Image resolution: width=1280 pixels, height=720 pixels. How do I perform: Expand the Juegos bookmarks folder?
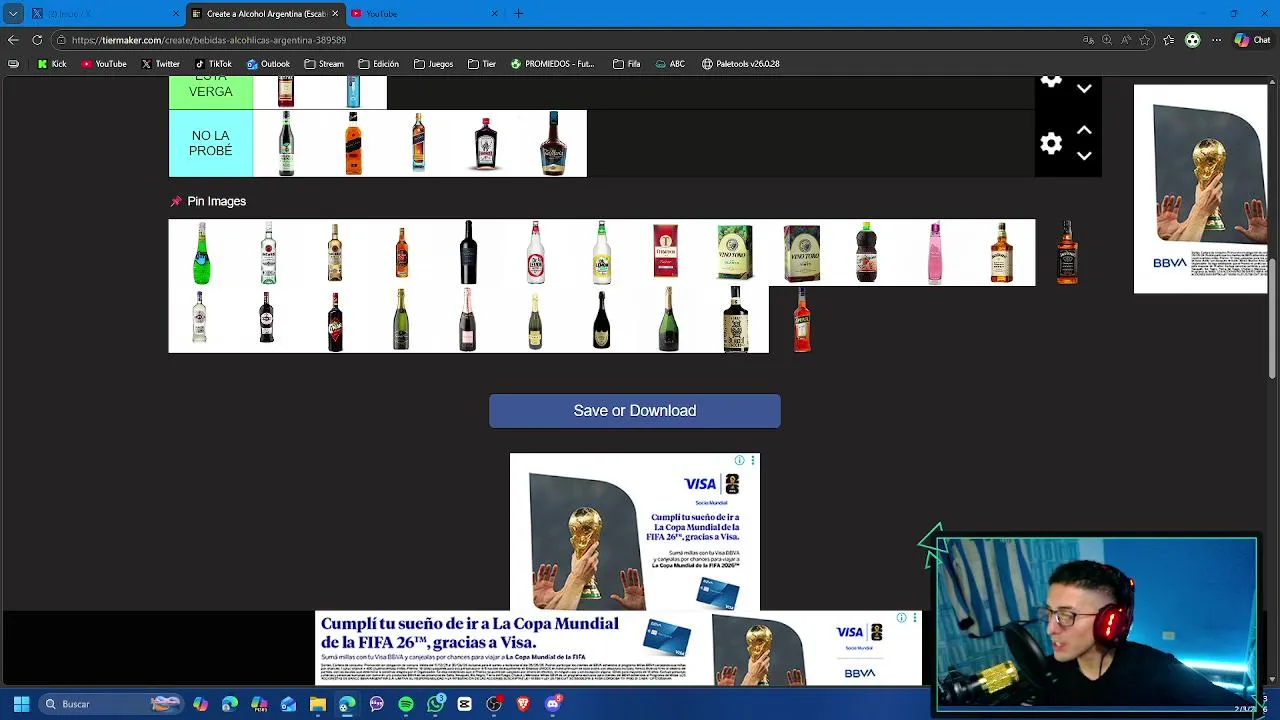pyautogui.click(x=434, y=64)
